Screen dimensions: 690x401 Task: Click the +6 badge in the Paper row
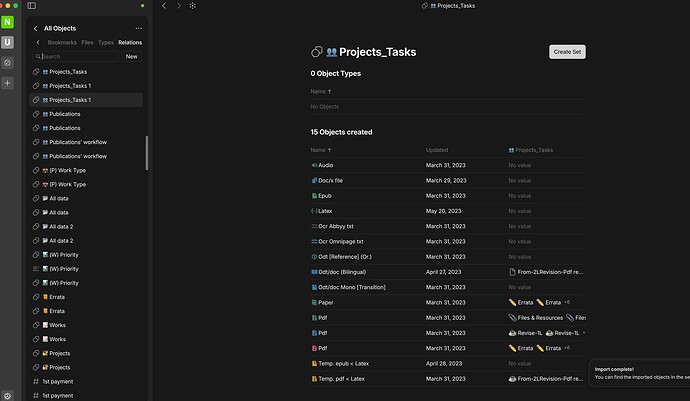click(567, 302)
